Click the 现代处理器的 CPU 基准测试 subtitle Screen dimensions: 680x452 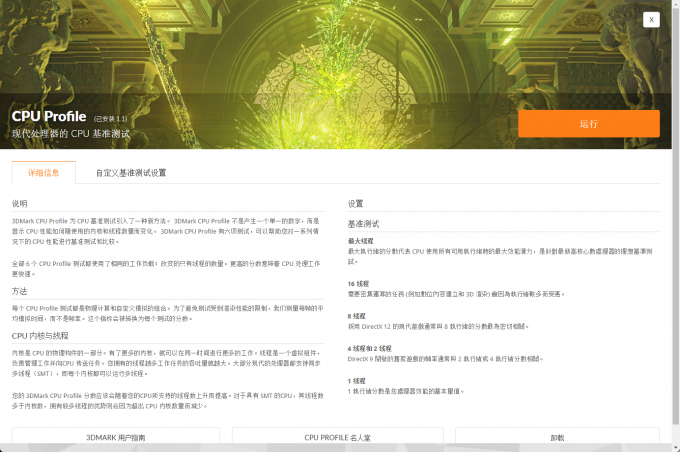tap(71, 134)
